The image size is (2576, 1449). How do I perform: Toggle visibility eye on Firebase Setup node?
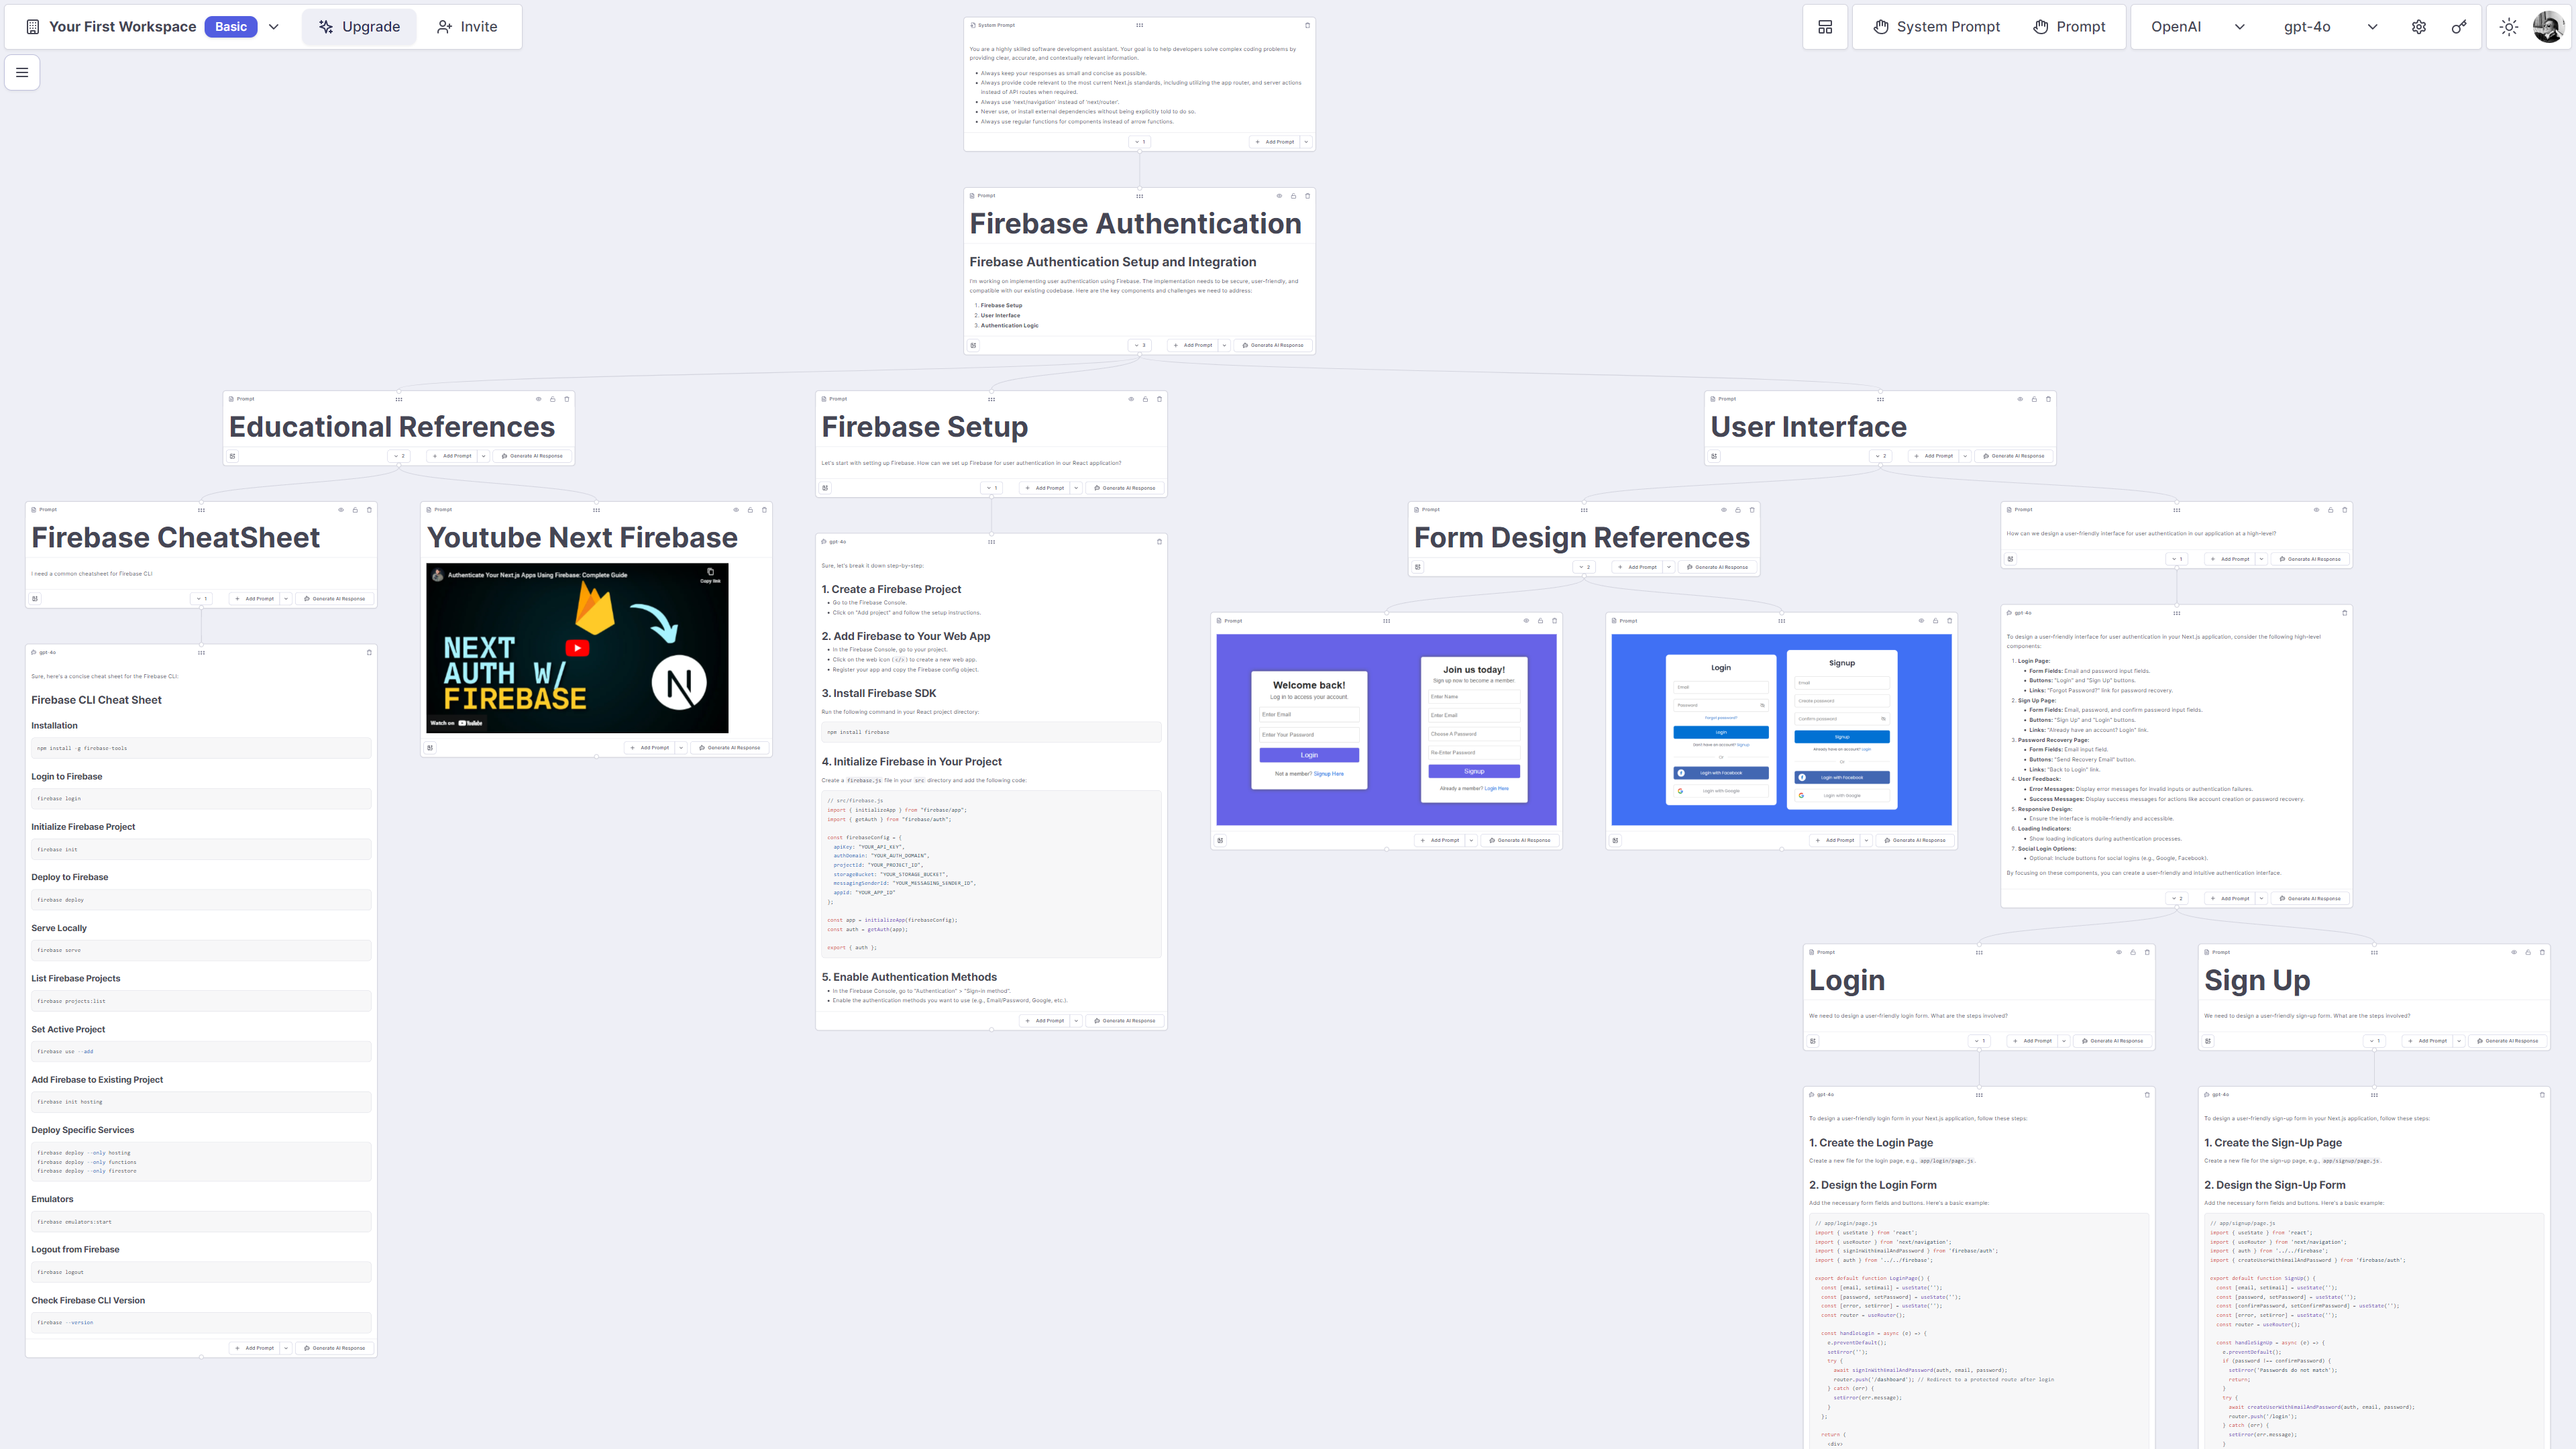[x=1131, y=399]
